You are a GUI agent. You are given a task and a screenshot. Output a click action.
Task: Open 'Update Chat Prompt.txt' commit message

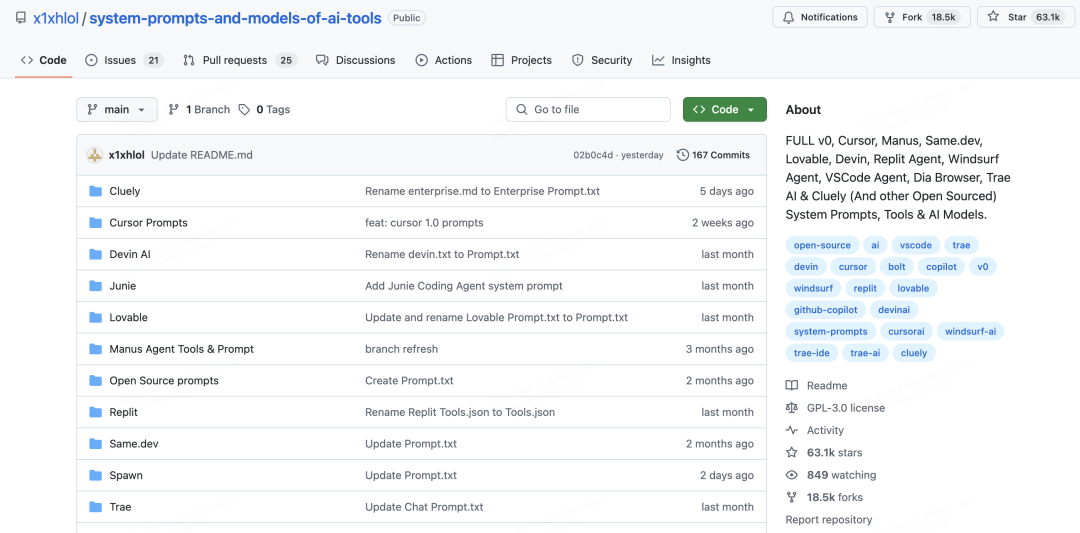(x=424, y=507)
